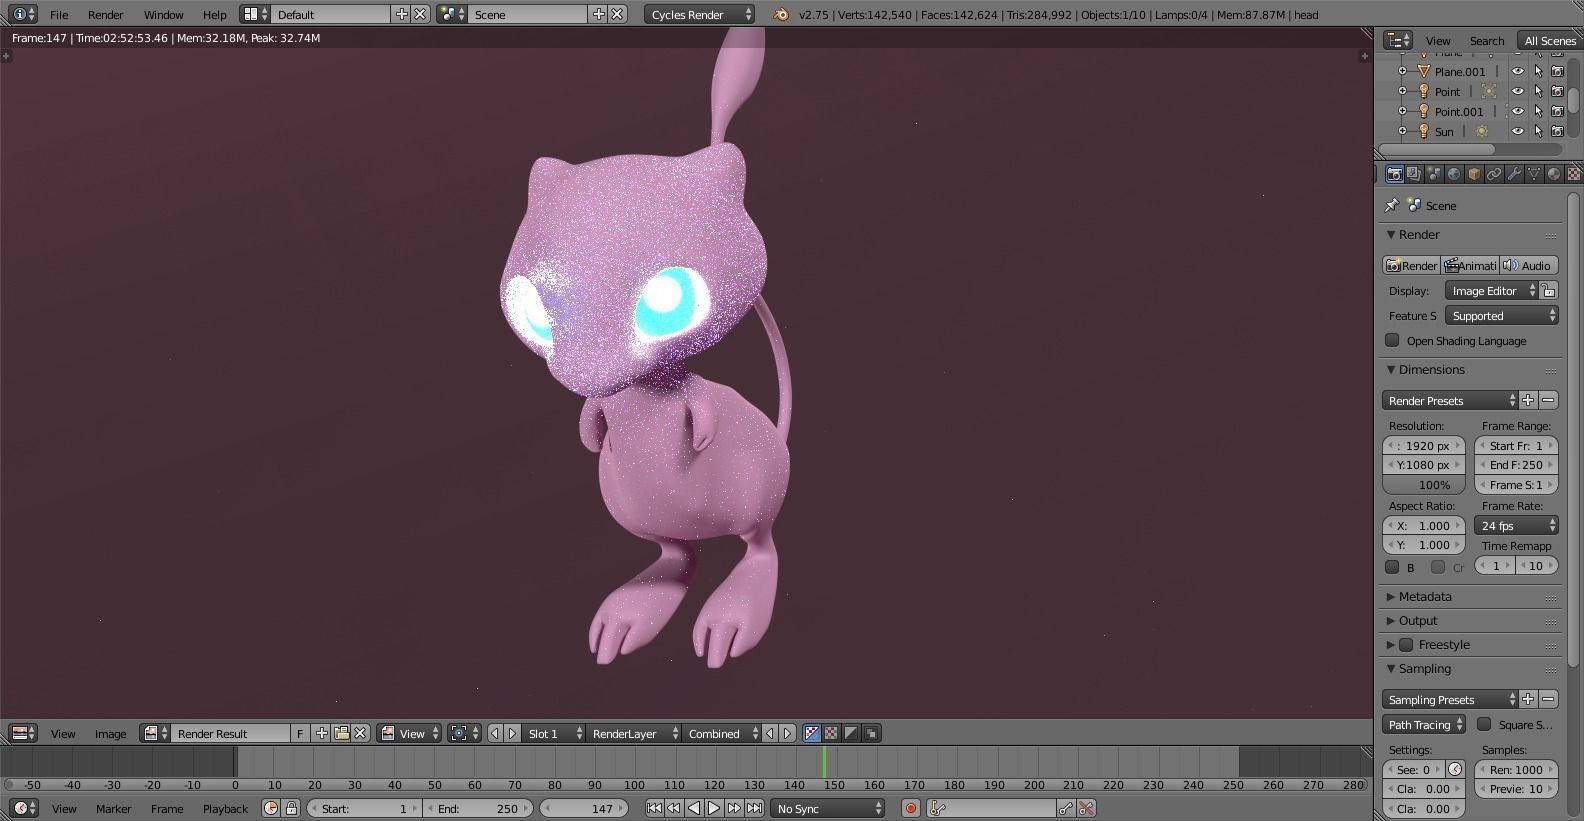Click the Blender logo splash icon
Image resolution: width=1584 pixels, height=821 pixels.
781,14
